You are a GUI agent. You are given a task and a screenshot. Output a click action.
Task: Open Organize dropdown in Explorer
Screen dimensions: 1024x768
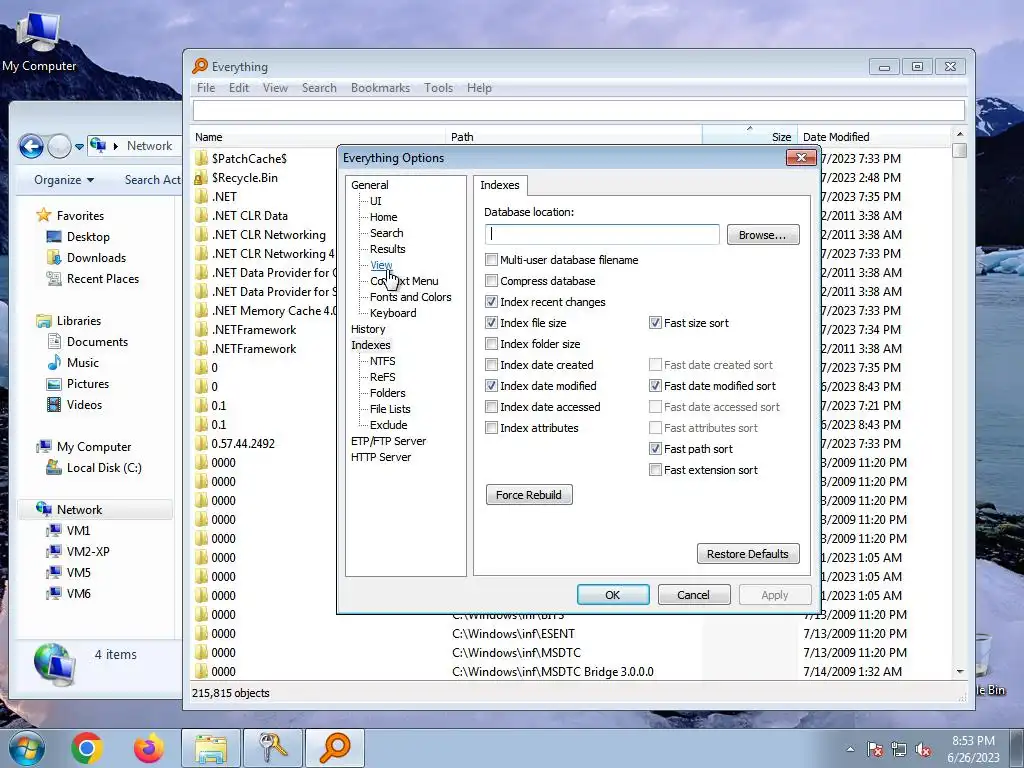click(63, 180)
